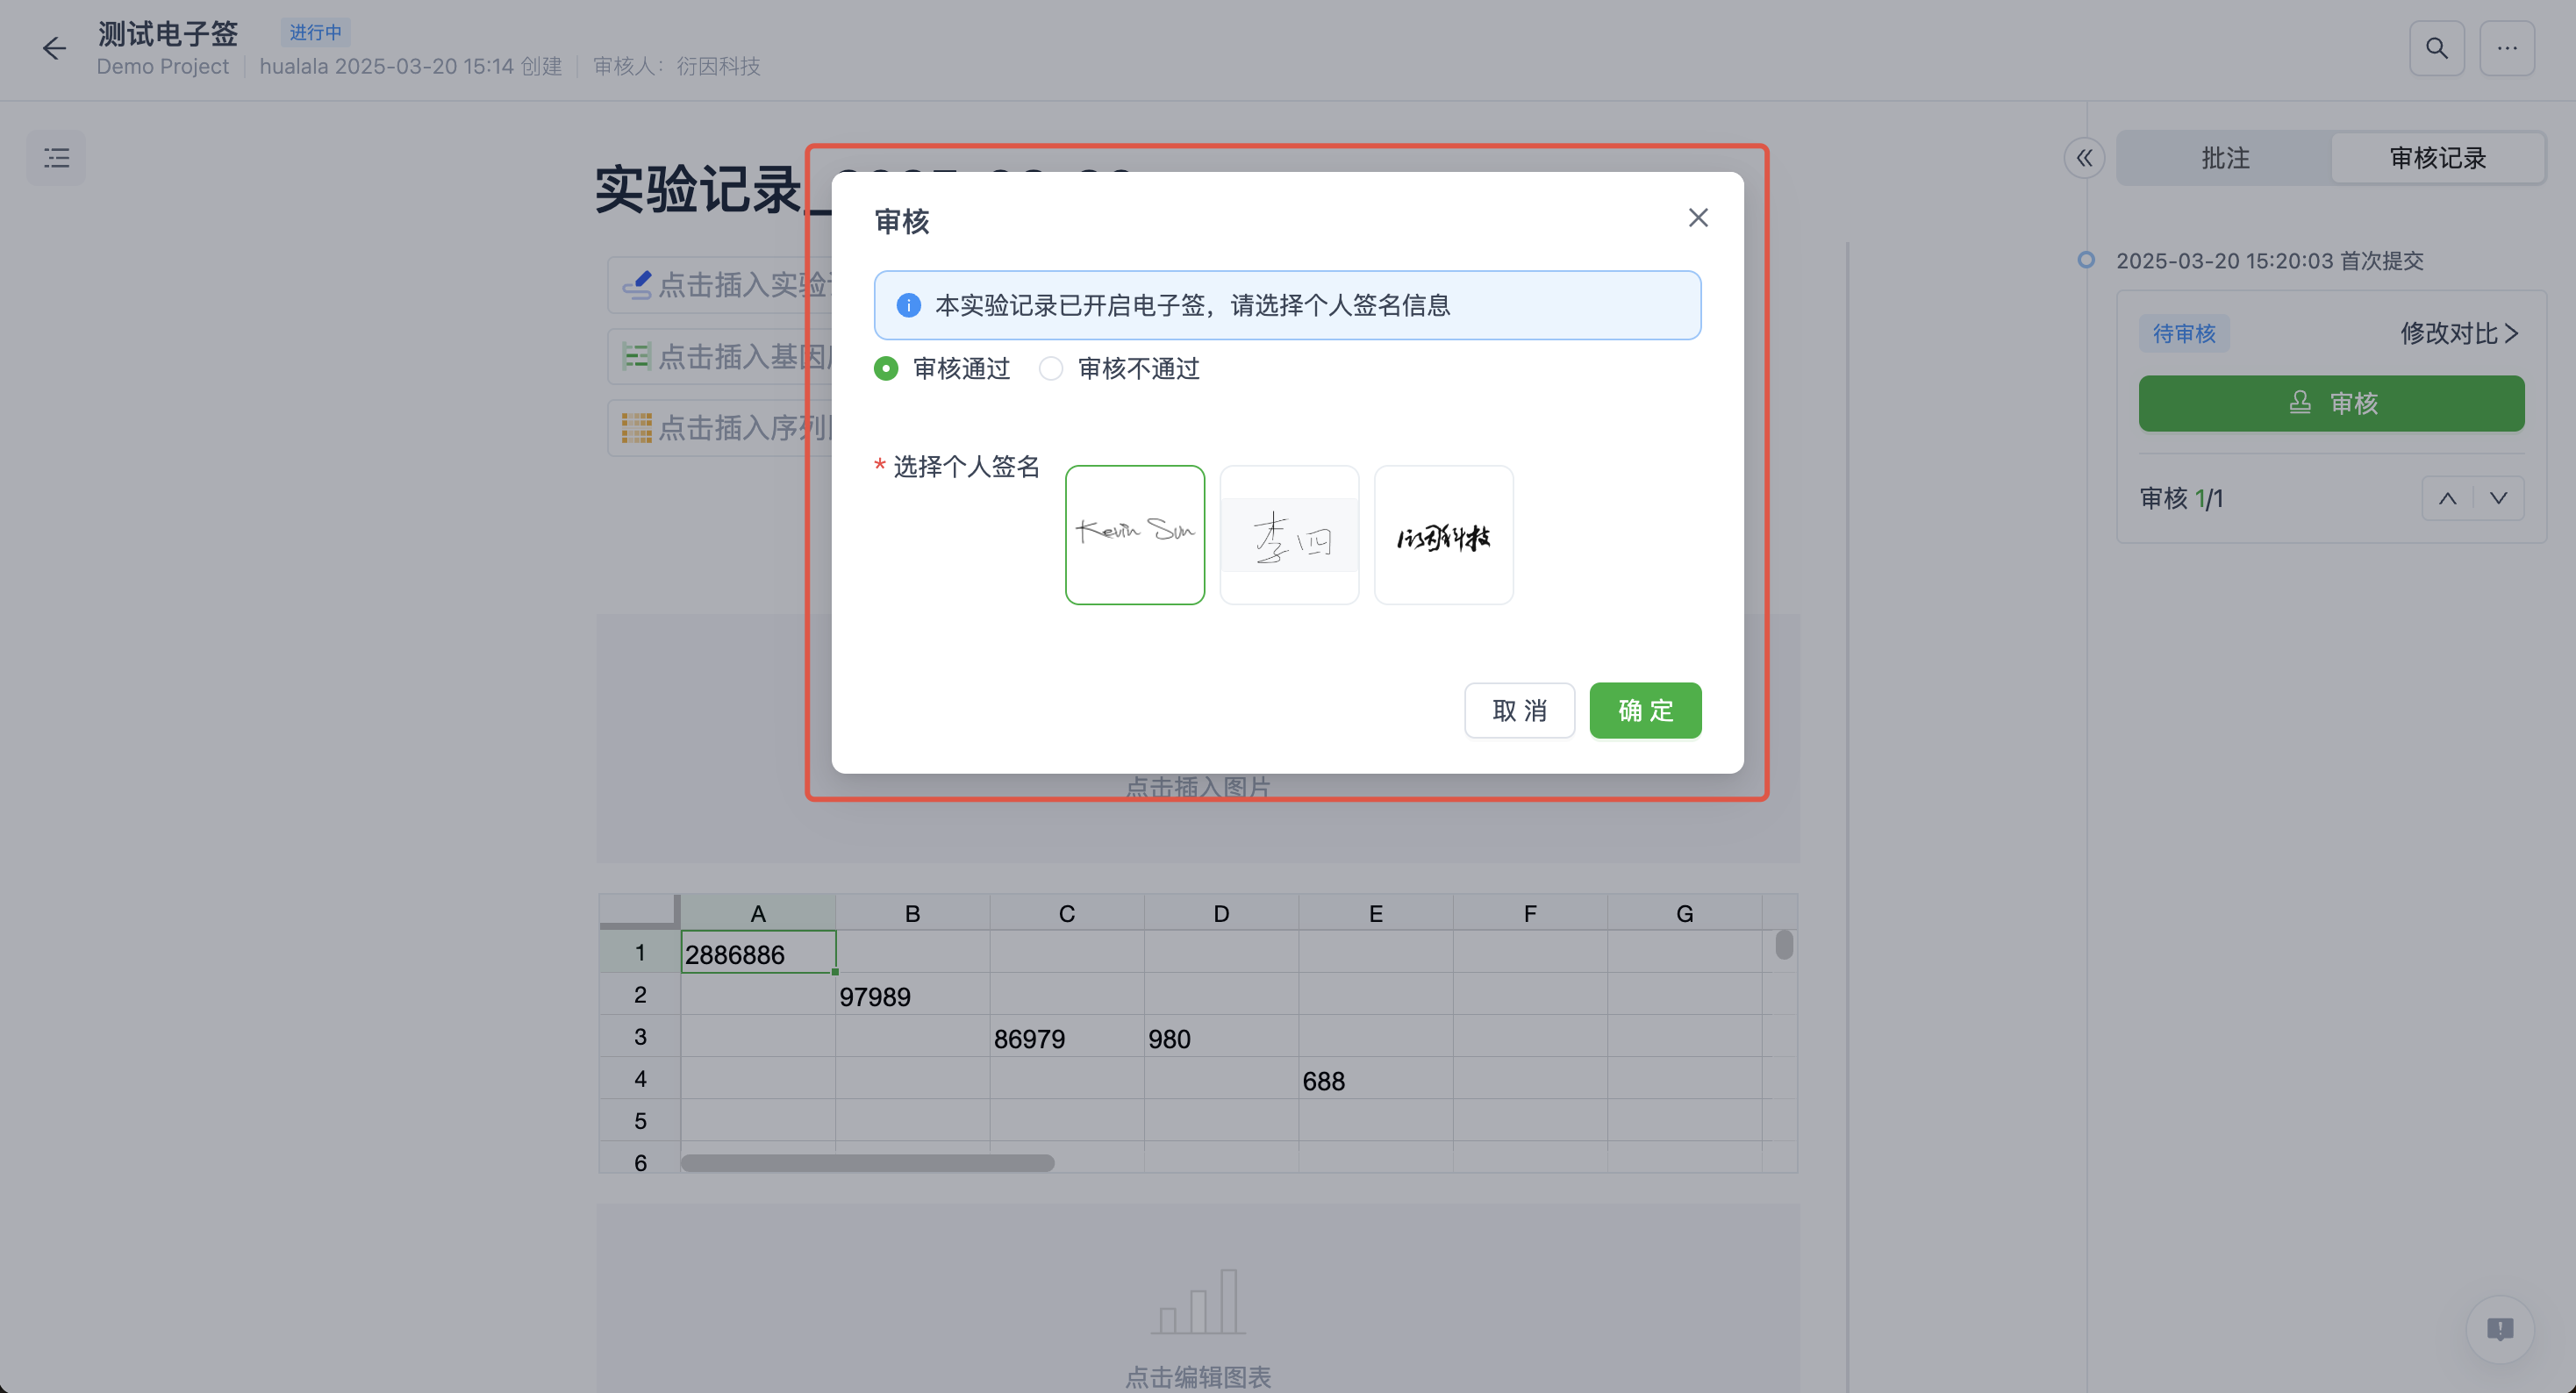Go to previous review with up chevron
This screenshot has height=1393, width=2576.
click(x=2446, y=498)
